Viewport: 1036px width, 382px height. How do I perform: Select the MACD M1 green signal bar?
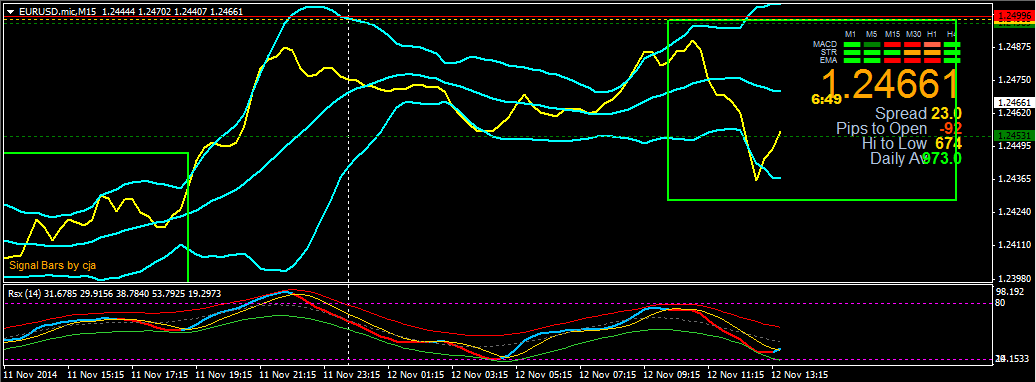tap(852, 44)
